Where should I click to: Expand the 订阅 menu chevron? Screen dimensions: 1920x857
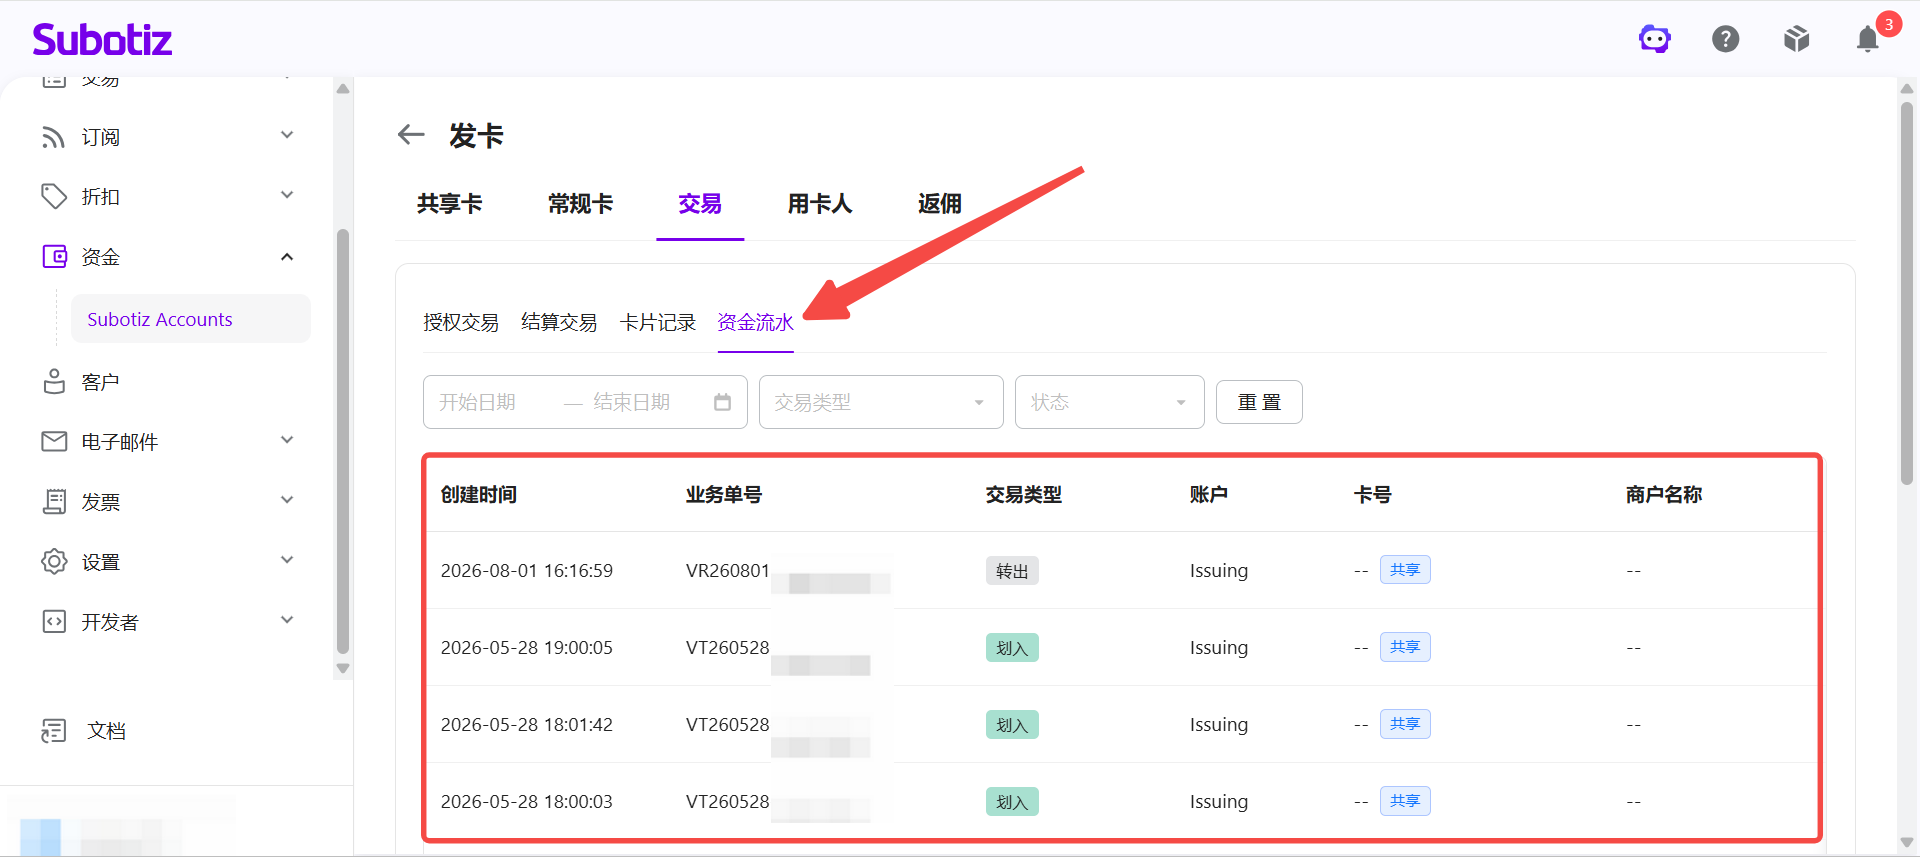pos(287,135)
